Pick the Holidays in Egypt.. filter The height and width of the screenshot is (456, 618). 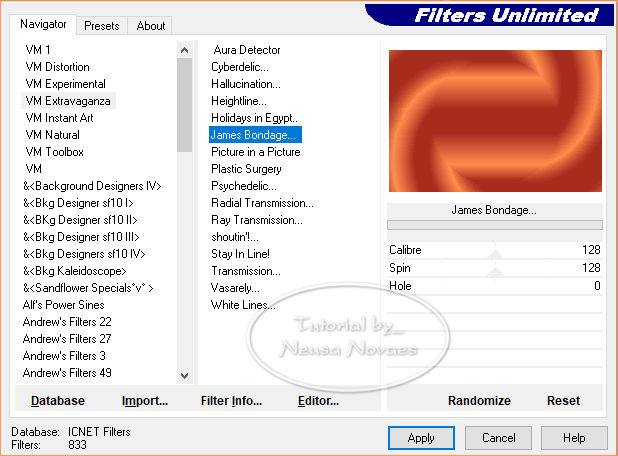[254, 118]
